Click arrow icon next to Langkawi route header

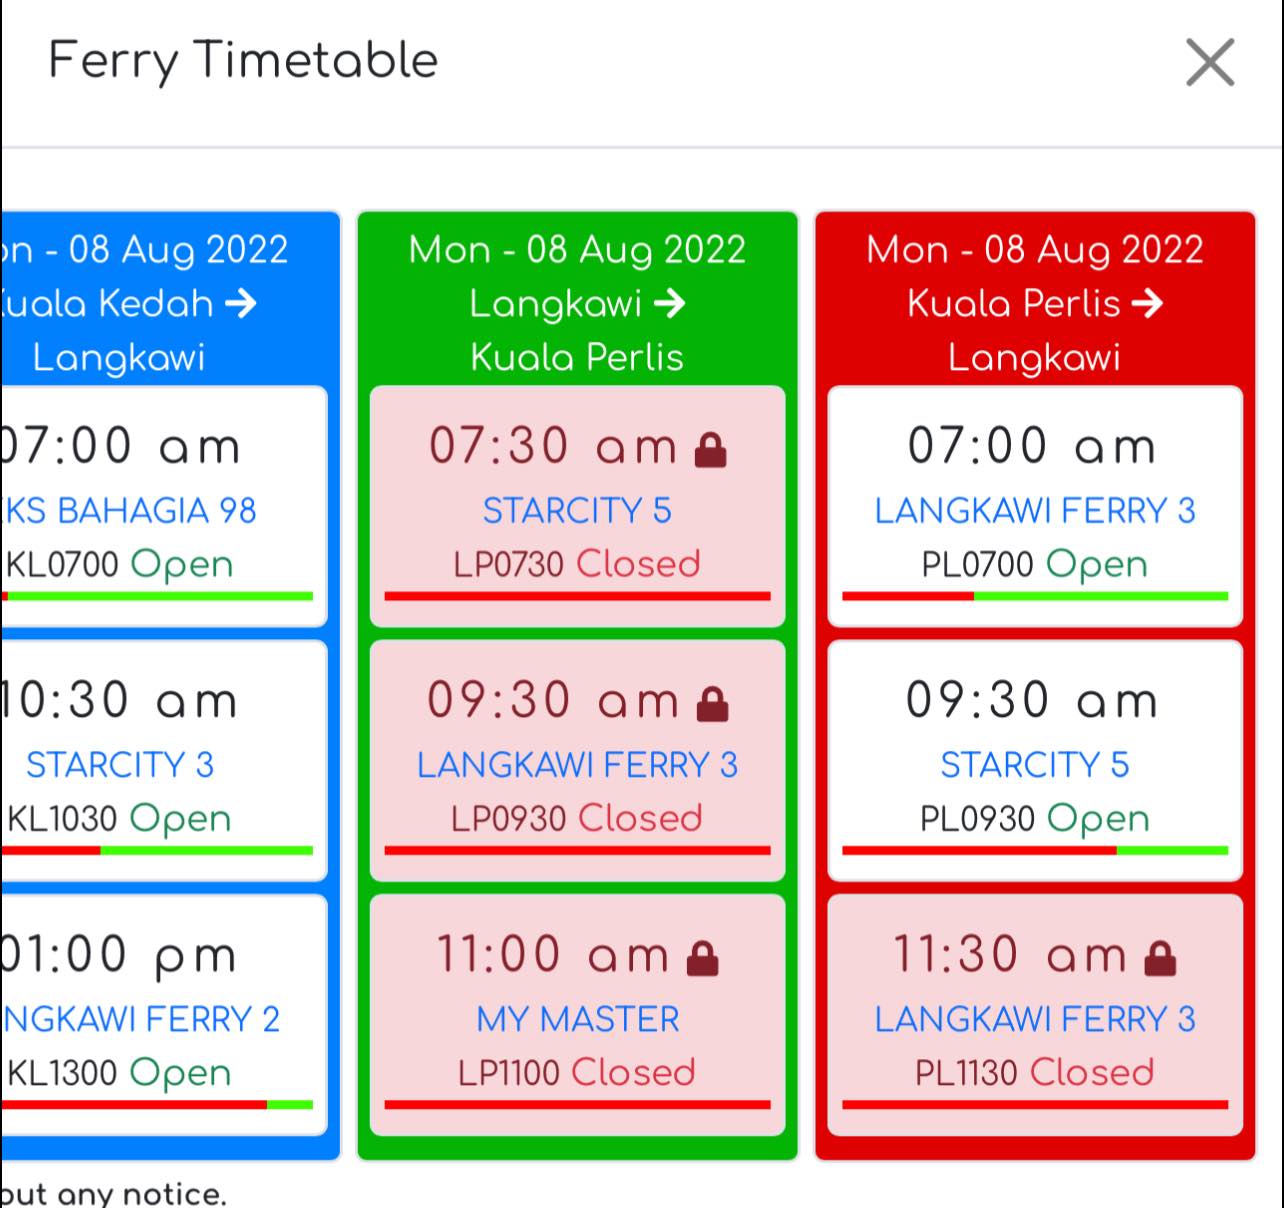(x=670, y=302)
